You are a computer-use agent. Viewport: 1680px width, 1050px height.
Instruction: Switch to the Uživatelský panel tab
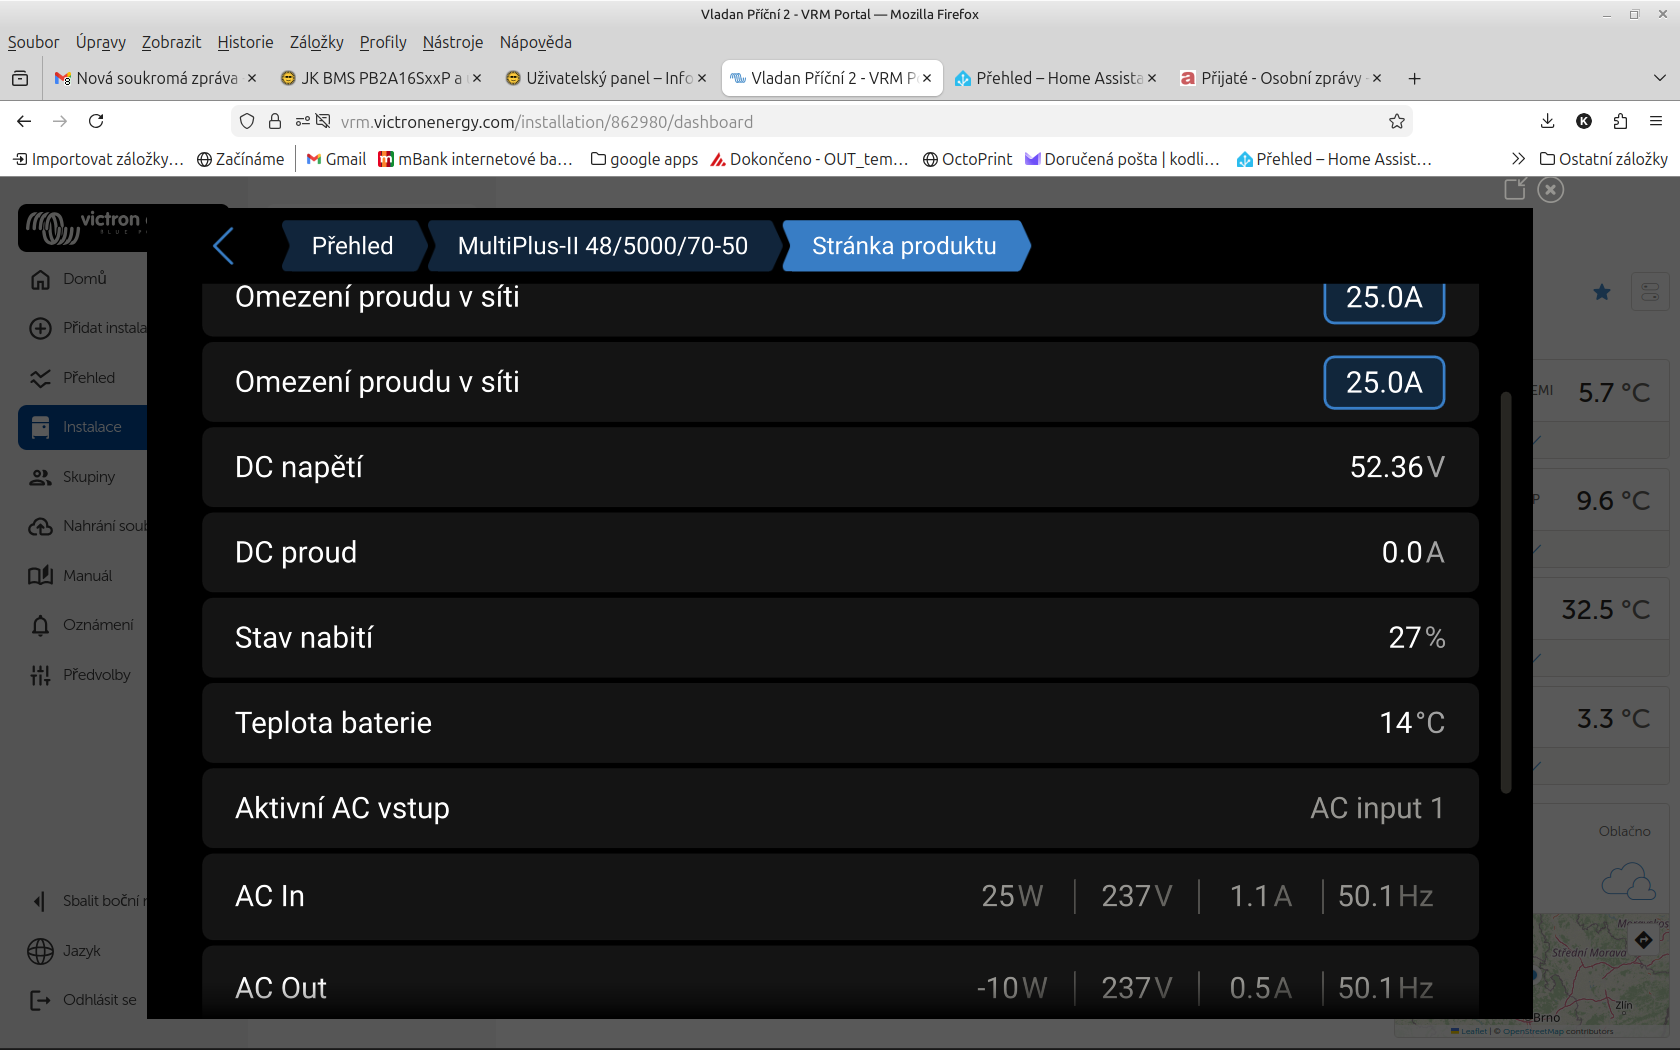[606, 78]
